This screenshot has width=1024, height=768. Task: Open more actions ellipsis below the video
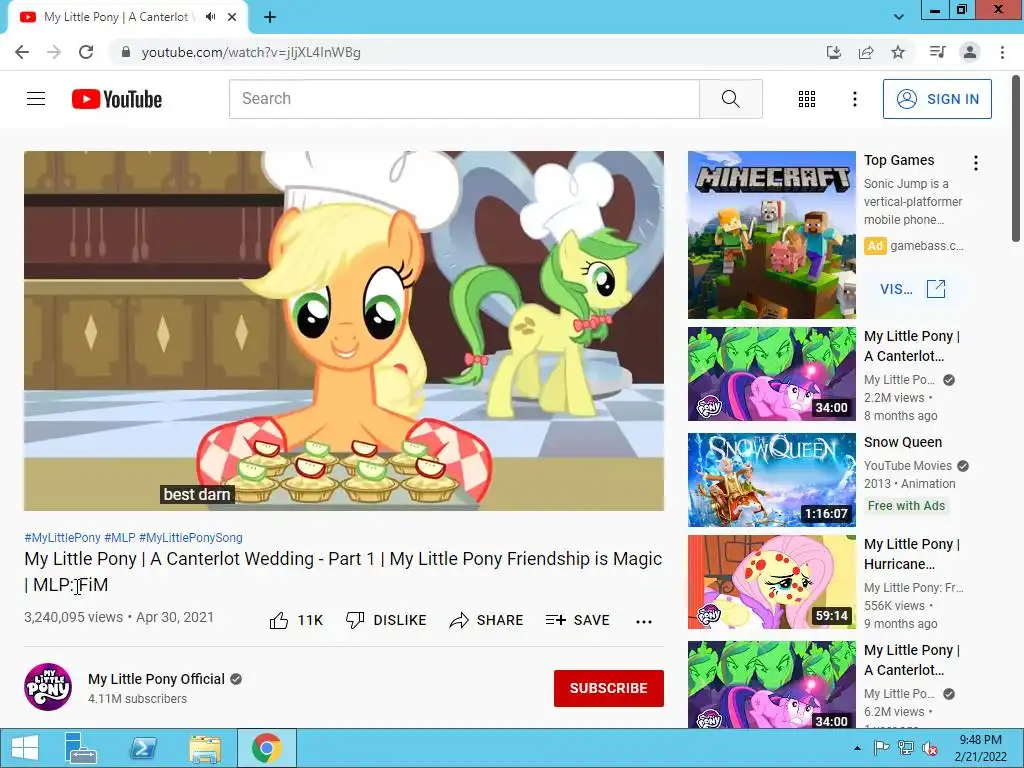click(x=644, y=621)
